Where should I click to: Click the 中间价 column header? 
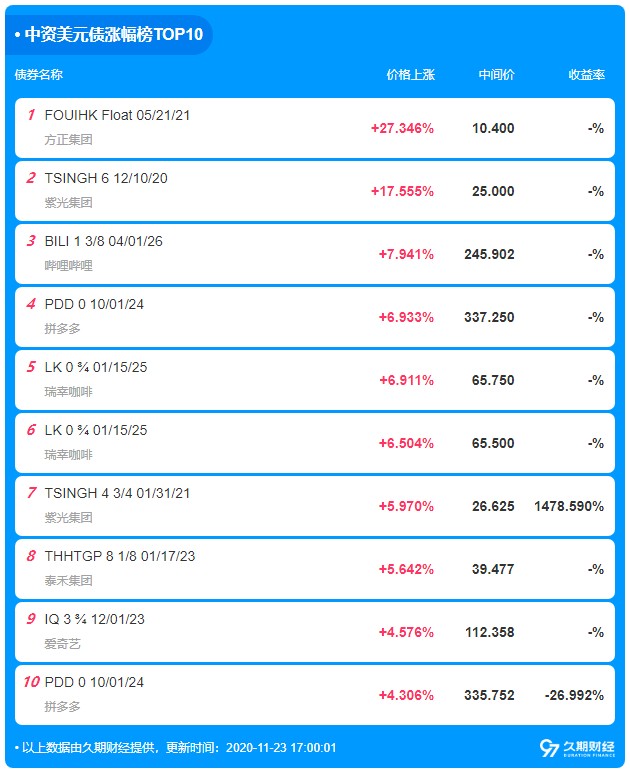pos(496,75)
